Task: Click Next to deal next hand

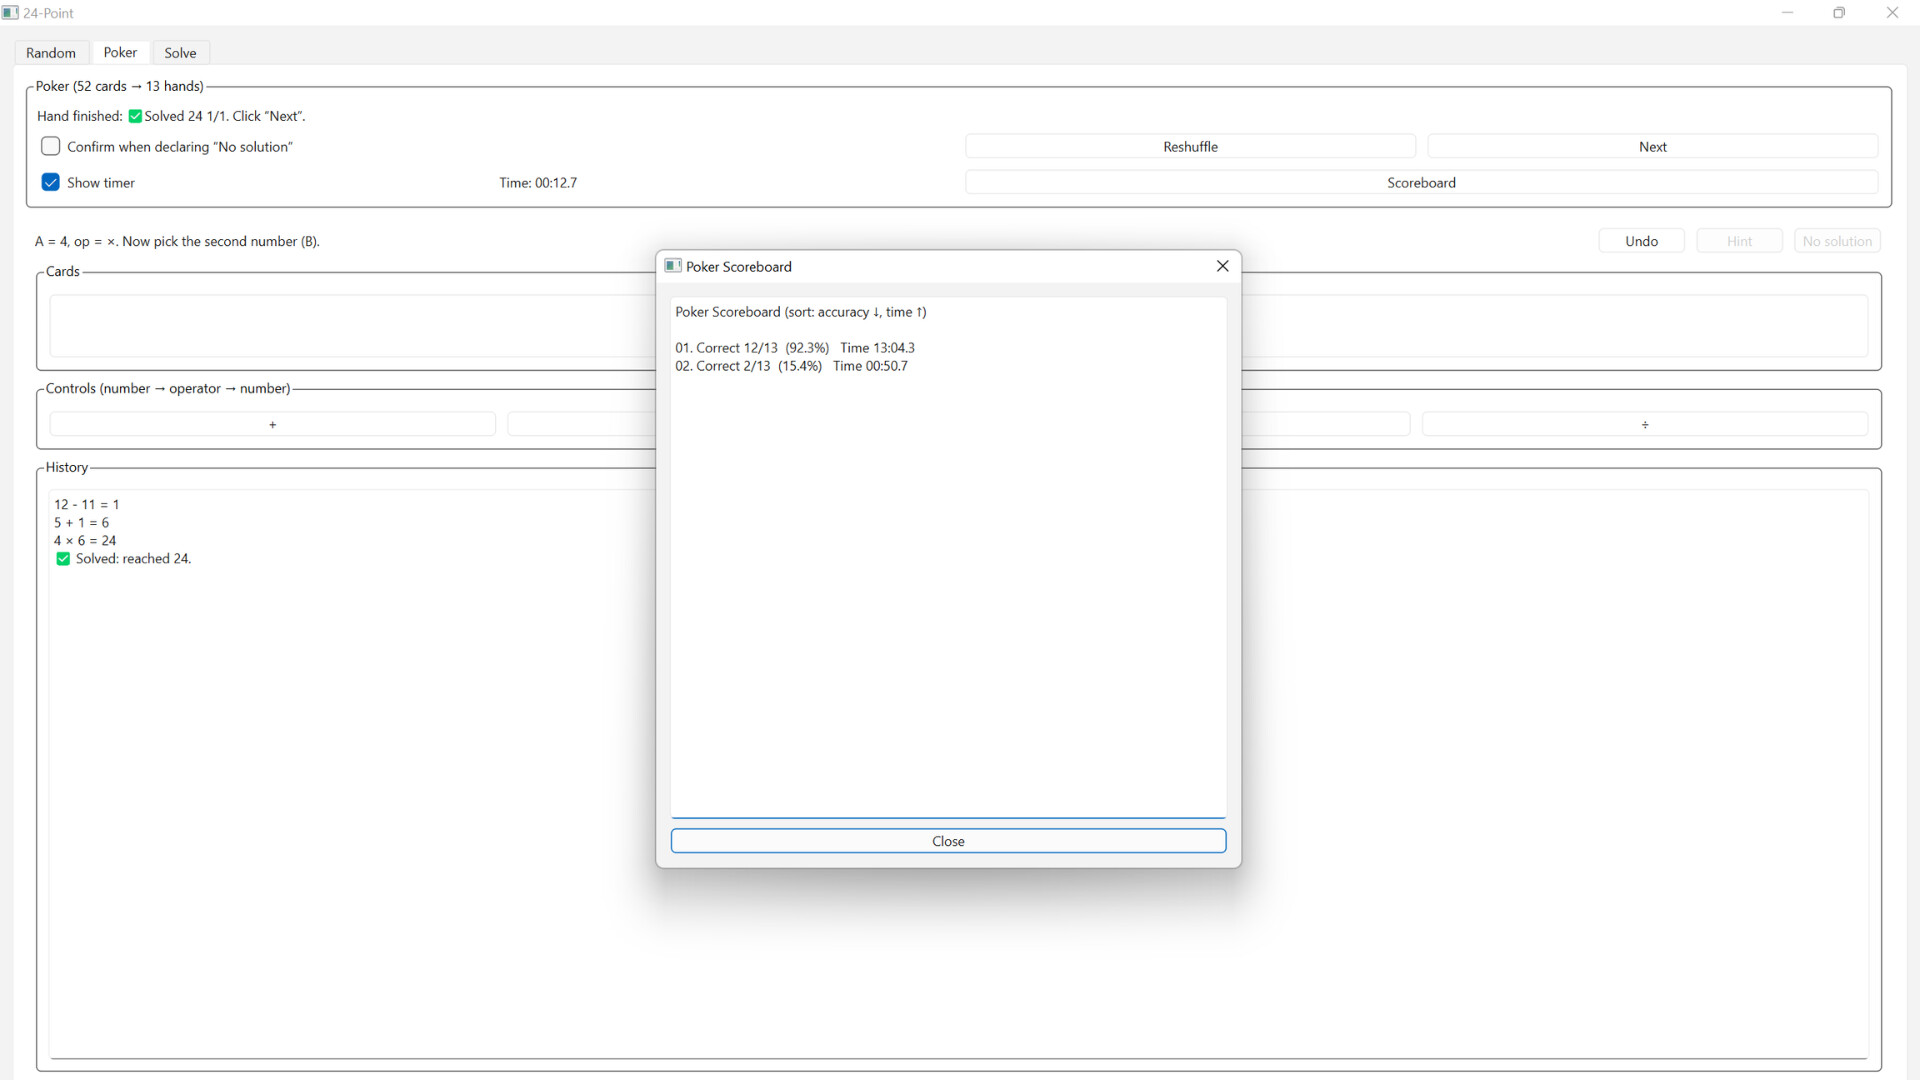Action: 1652,146
